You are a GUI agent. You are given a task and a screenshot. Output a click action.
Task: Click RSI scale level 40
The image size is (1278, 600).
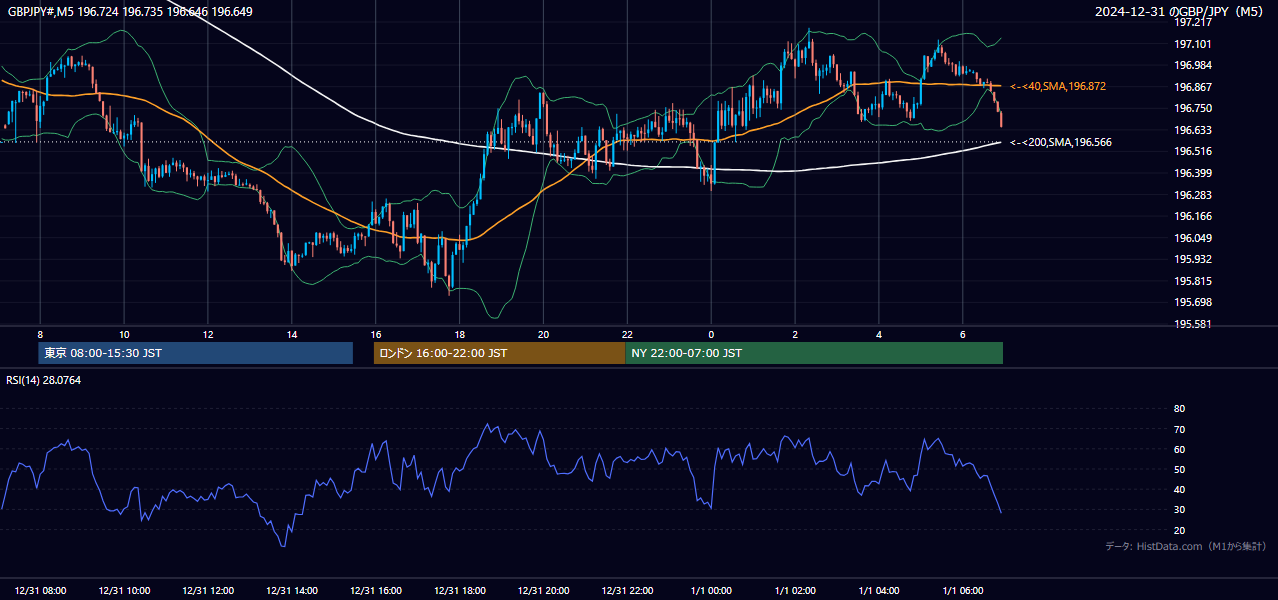[1180, 490]
